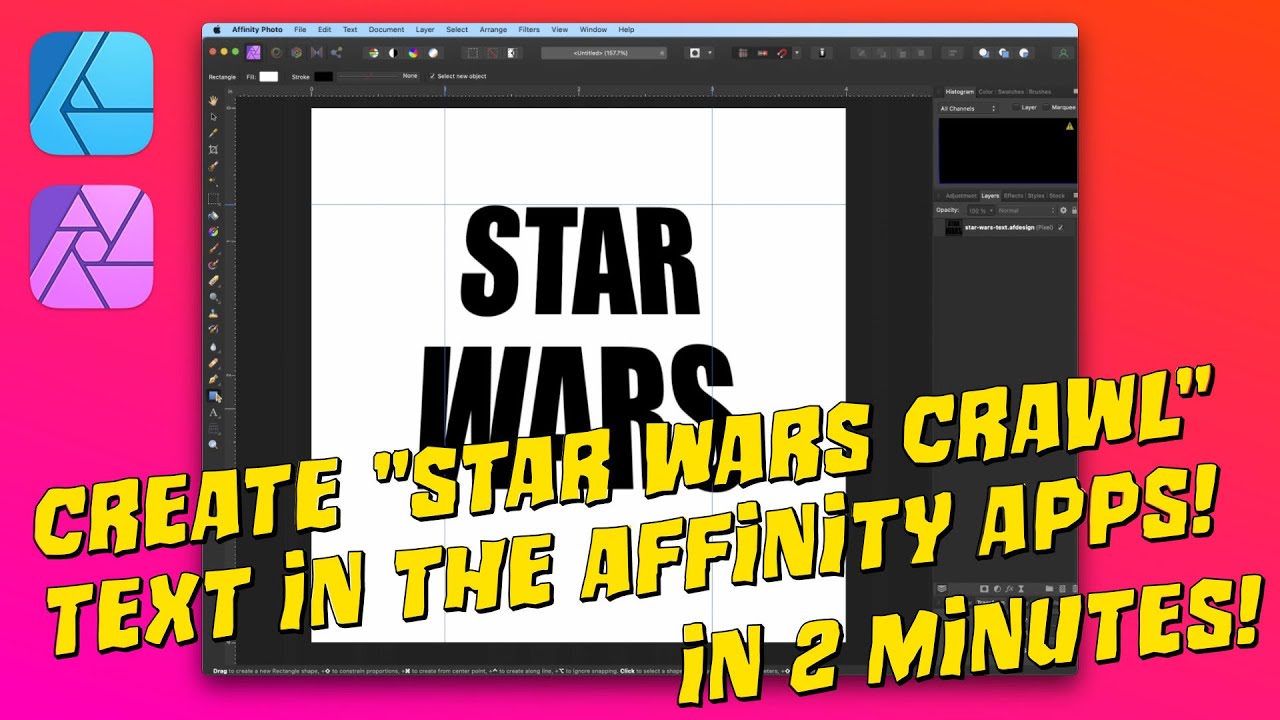This screenshot has height=720, width=1280.
Task: Open the All Channels dropdown
Action: (x=969, y=108)
